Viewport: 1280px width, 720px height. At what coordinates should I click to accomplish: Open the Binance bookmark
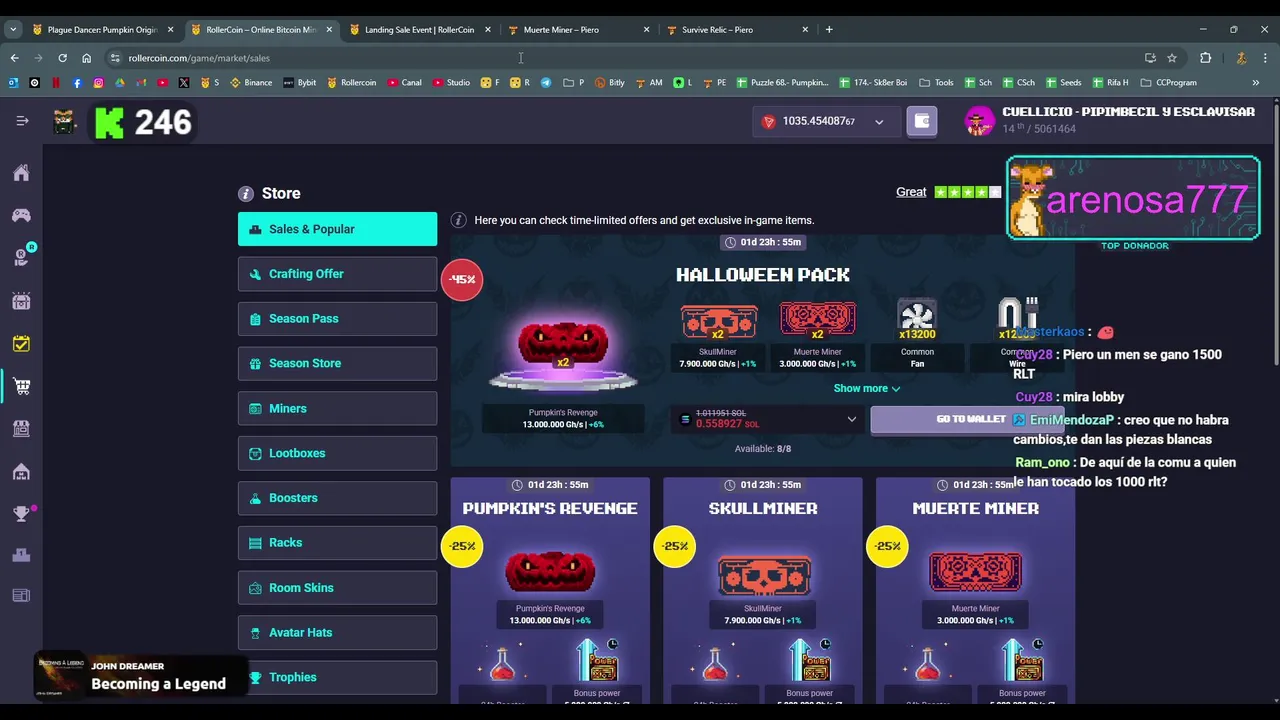click(x=251, y=83)
